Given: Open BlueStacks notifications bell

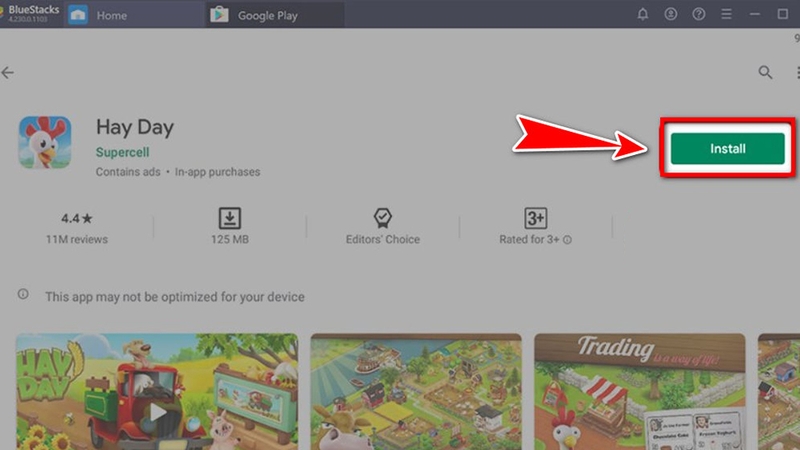Looking at the screenshot, I should [x=643, y=14].
